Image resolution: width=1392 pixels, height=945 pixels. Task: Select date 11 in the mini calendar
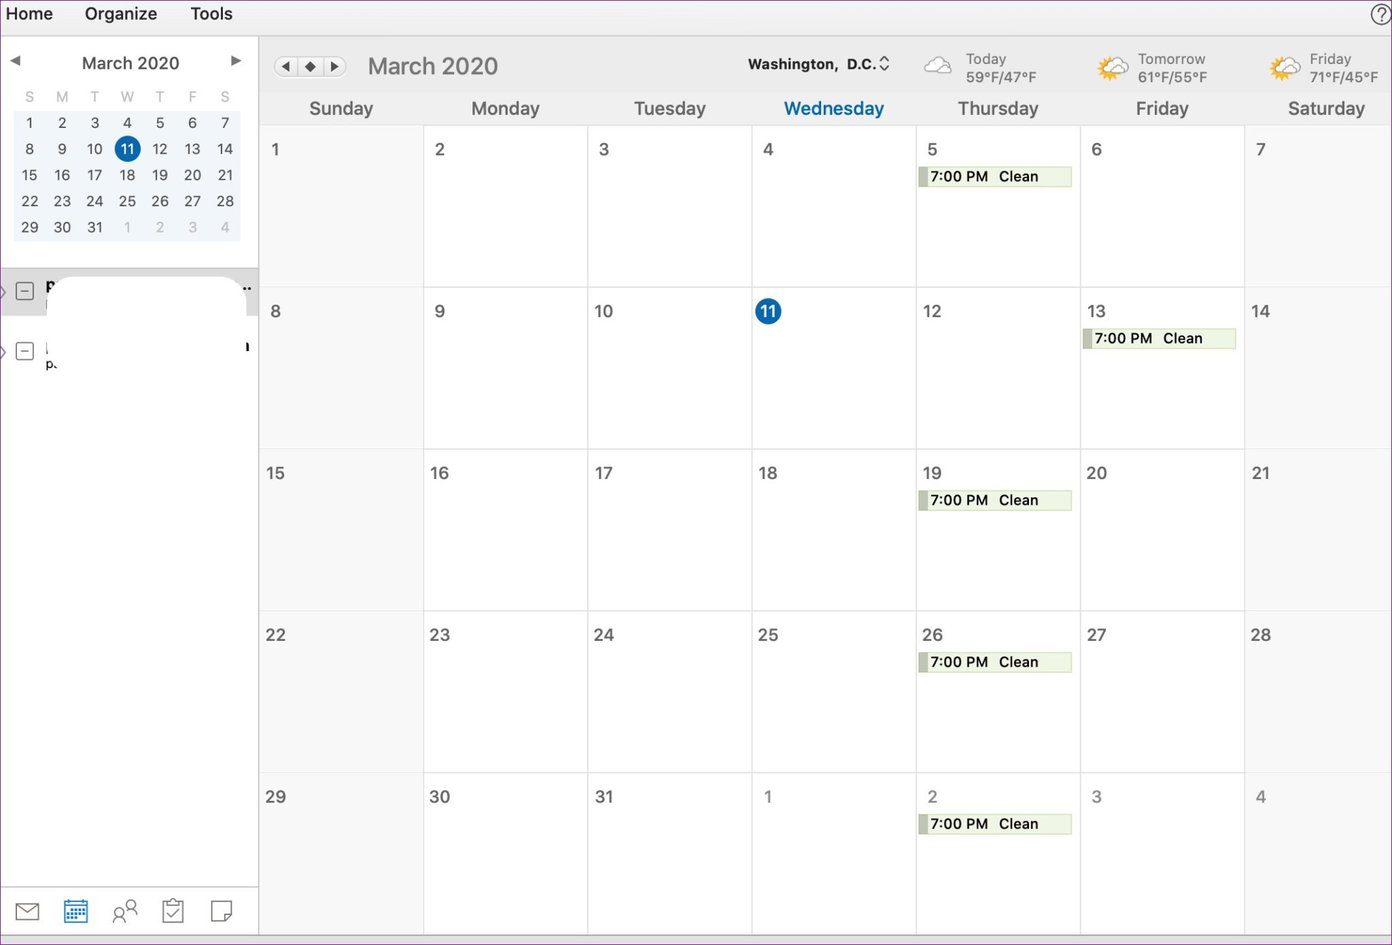(x=127, y=149)
